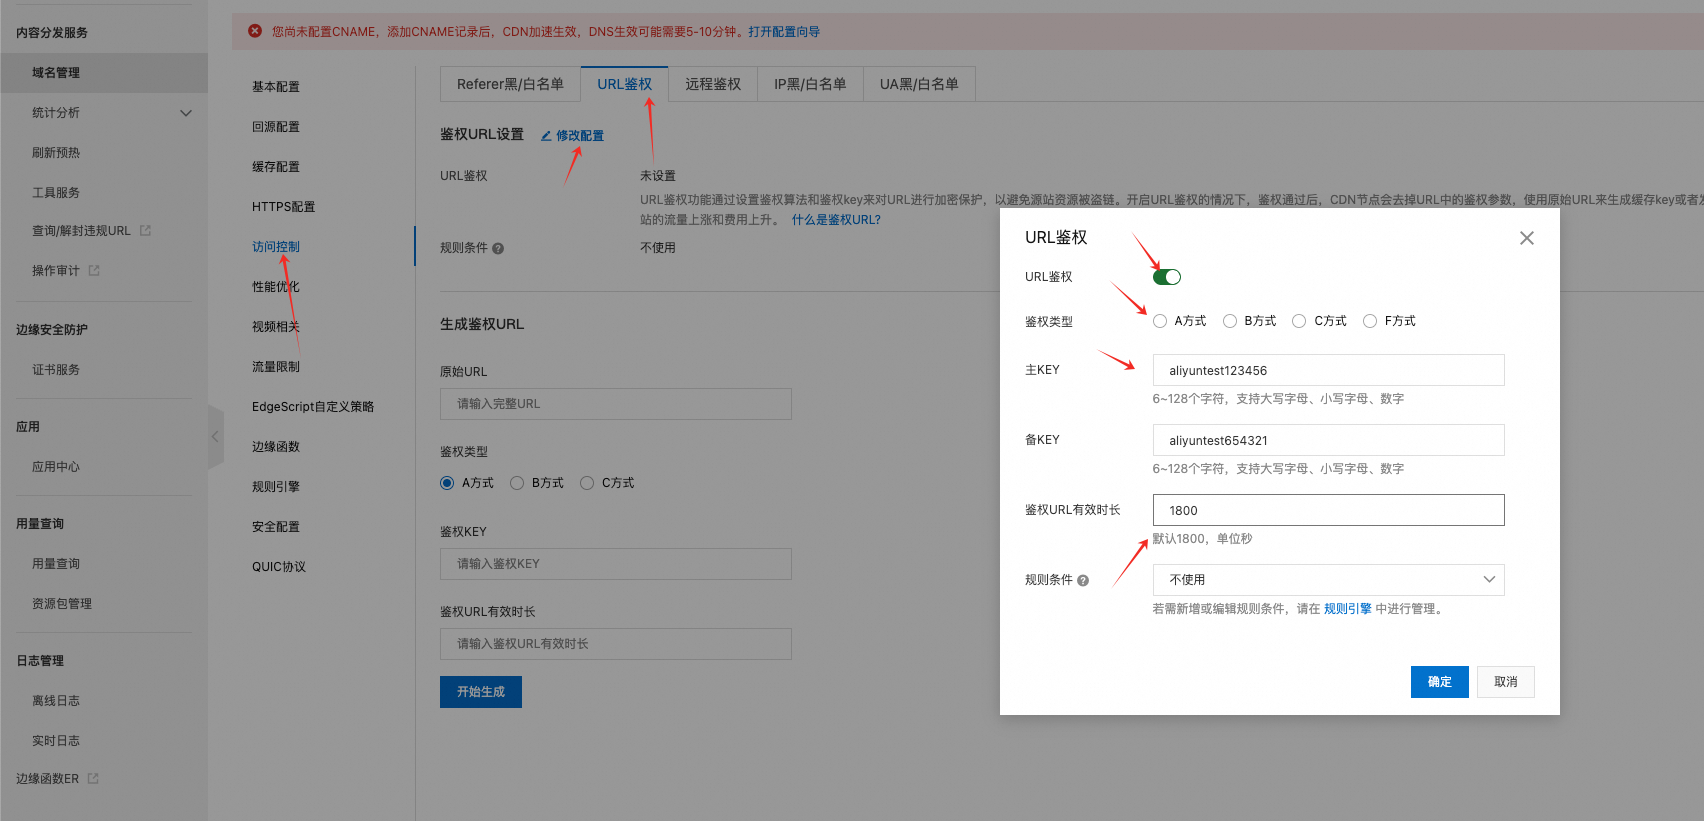This screenshot has height=821, width=1704.
Task: Expand the 统计分析 sidebar chevron
Action: pyautogui.click(x=185, y=113)
